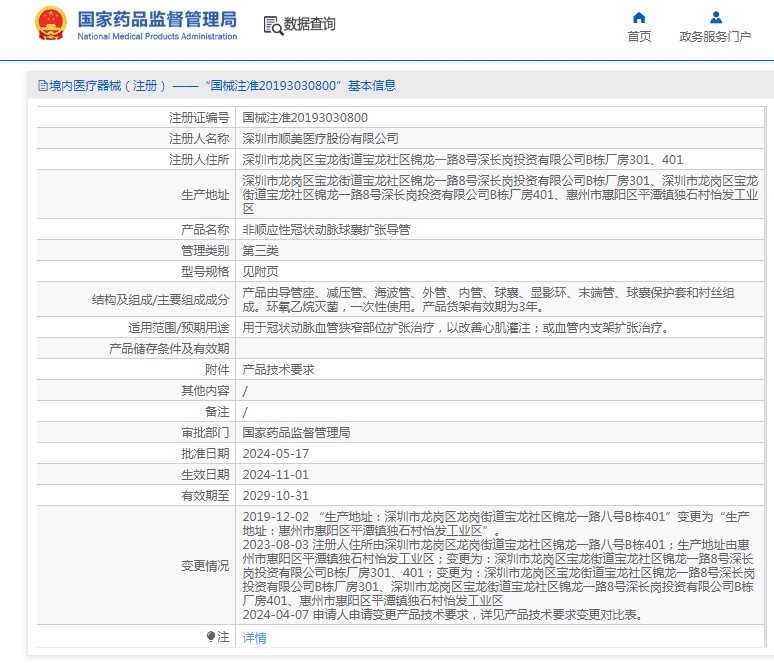The height and width of the screenshot is (663, 774).
Task: Click the 国家药品监督管理局 site title
Action: tap(157, 19)
